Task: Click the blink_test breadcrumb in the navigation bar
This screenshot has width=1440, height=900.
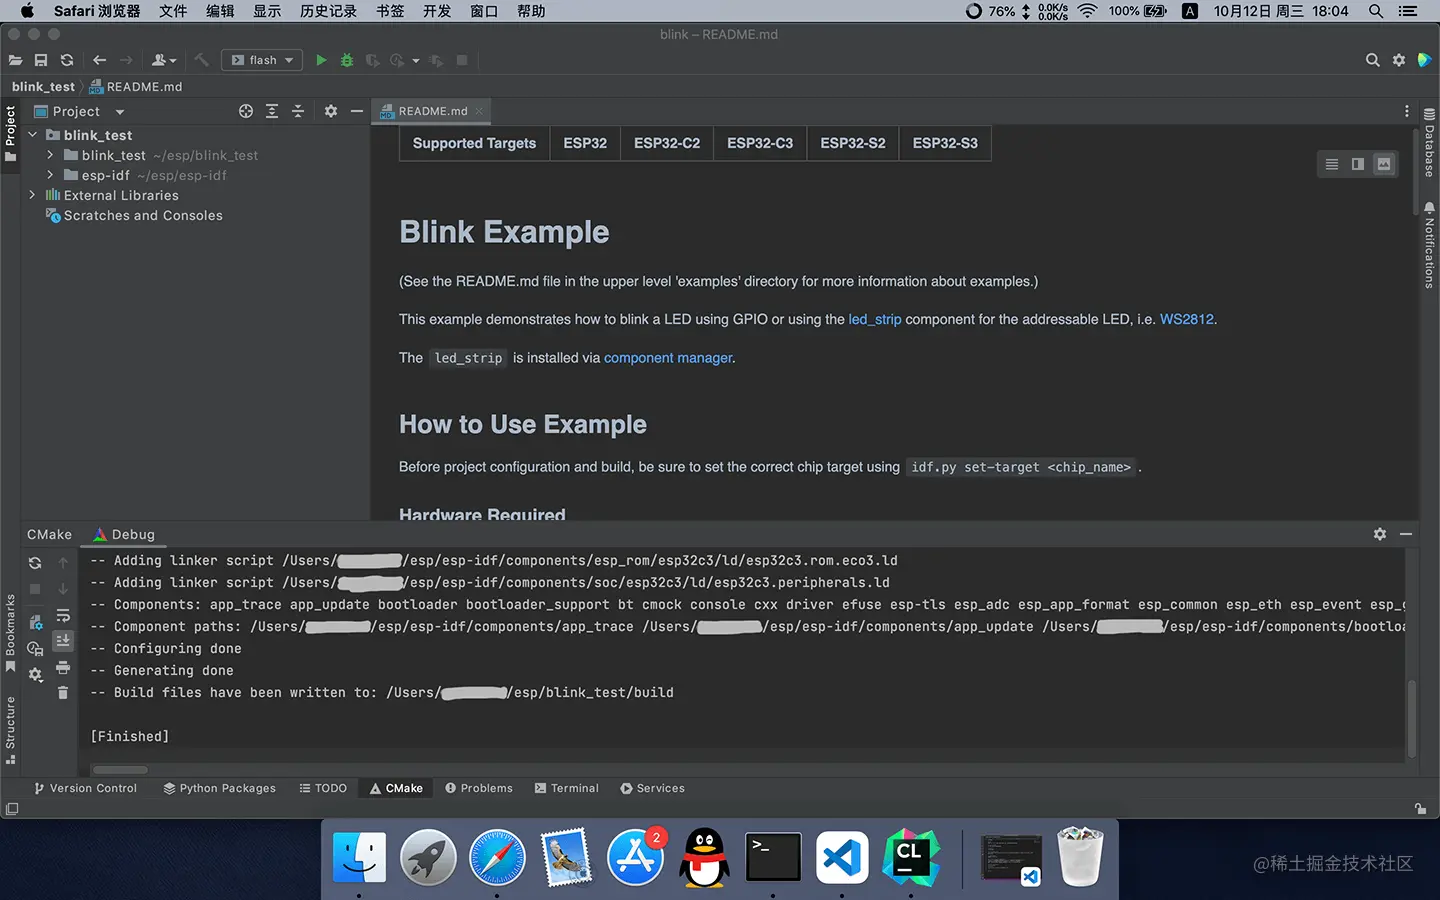Action: coord(43,86)
